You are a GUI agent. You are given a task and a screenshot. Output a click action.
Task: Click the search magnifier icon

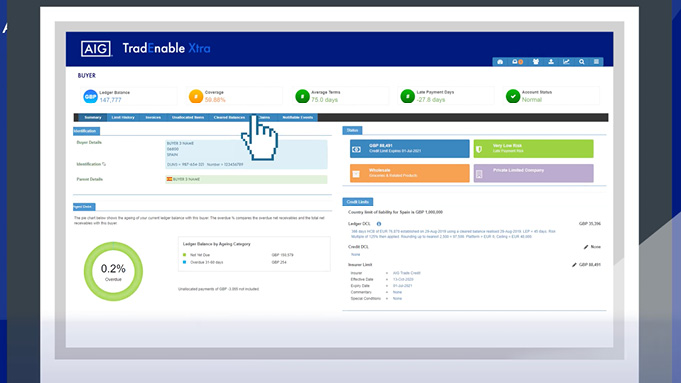coord(582,62)
